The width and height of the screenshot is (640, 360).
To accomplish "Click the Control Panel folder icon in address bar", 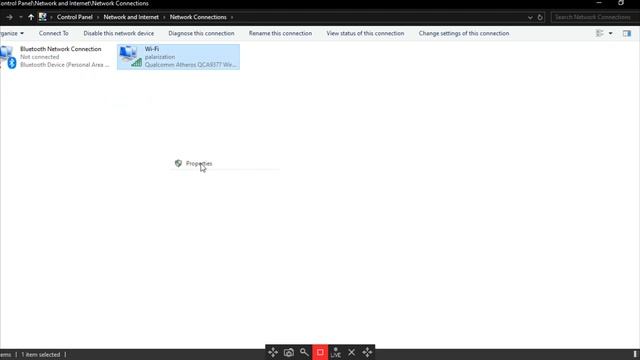I will pos(42,17).
